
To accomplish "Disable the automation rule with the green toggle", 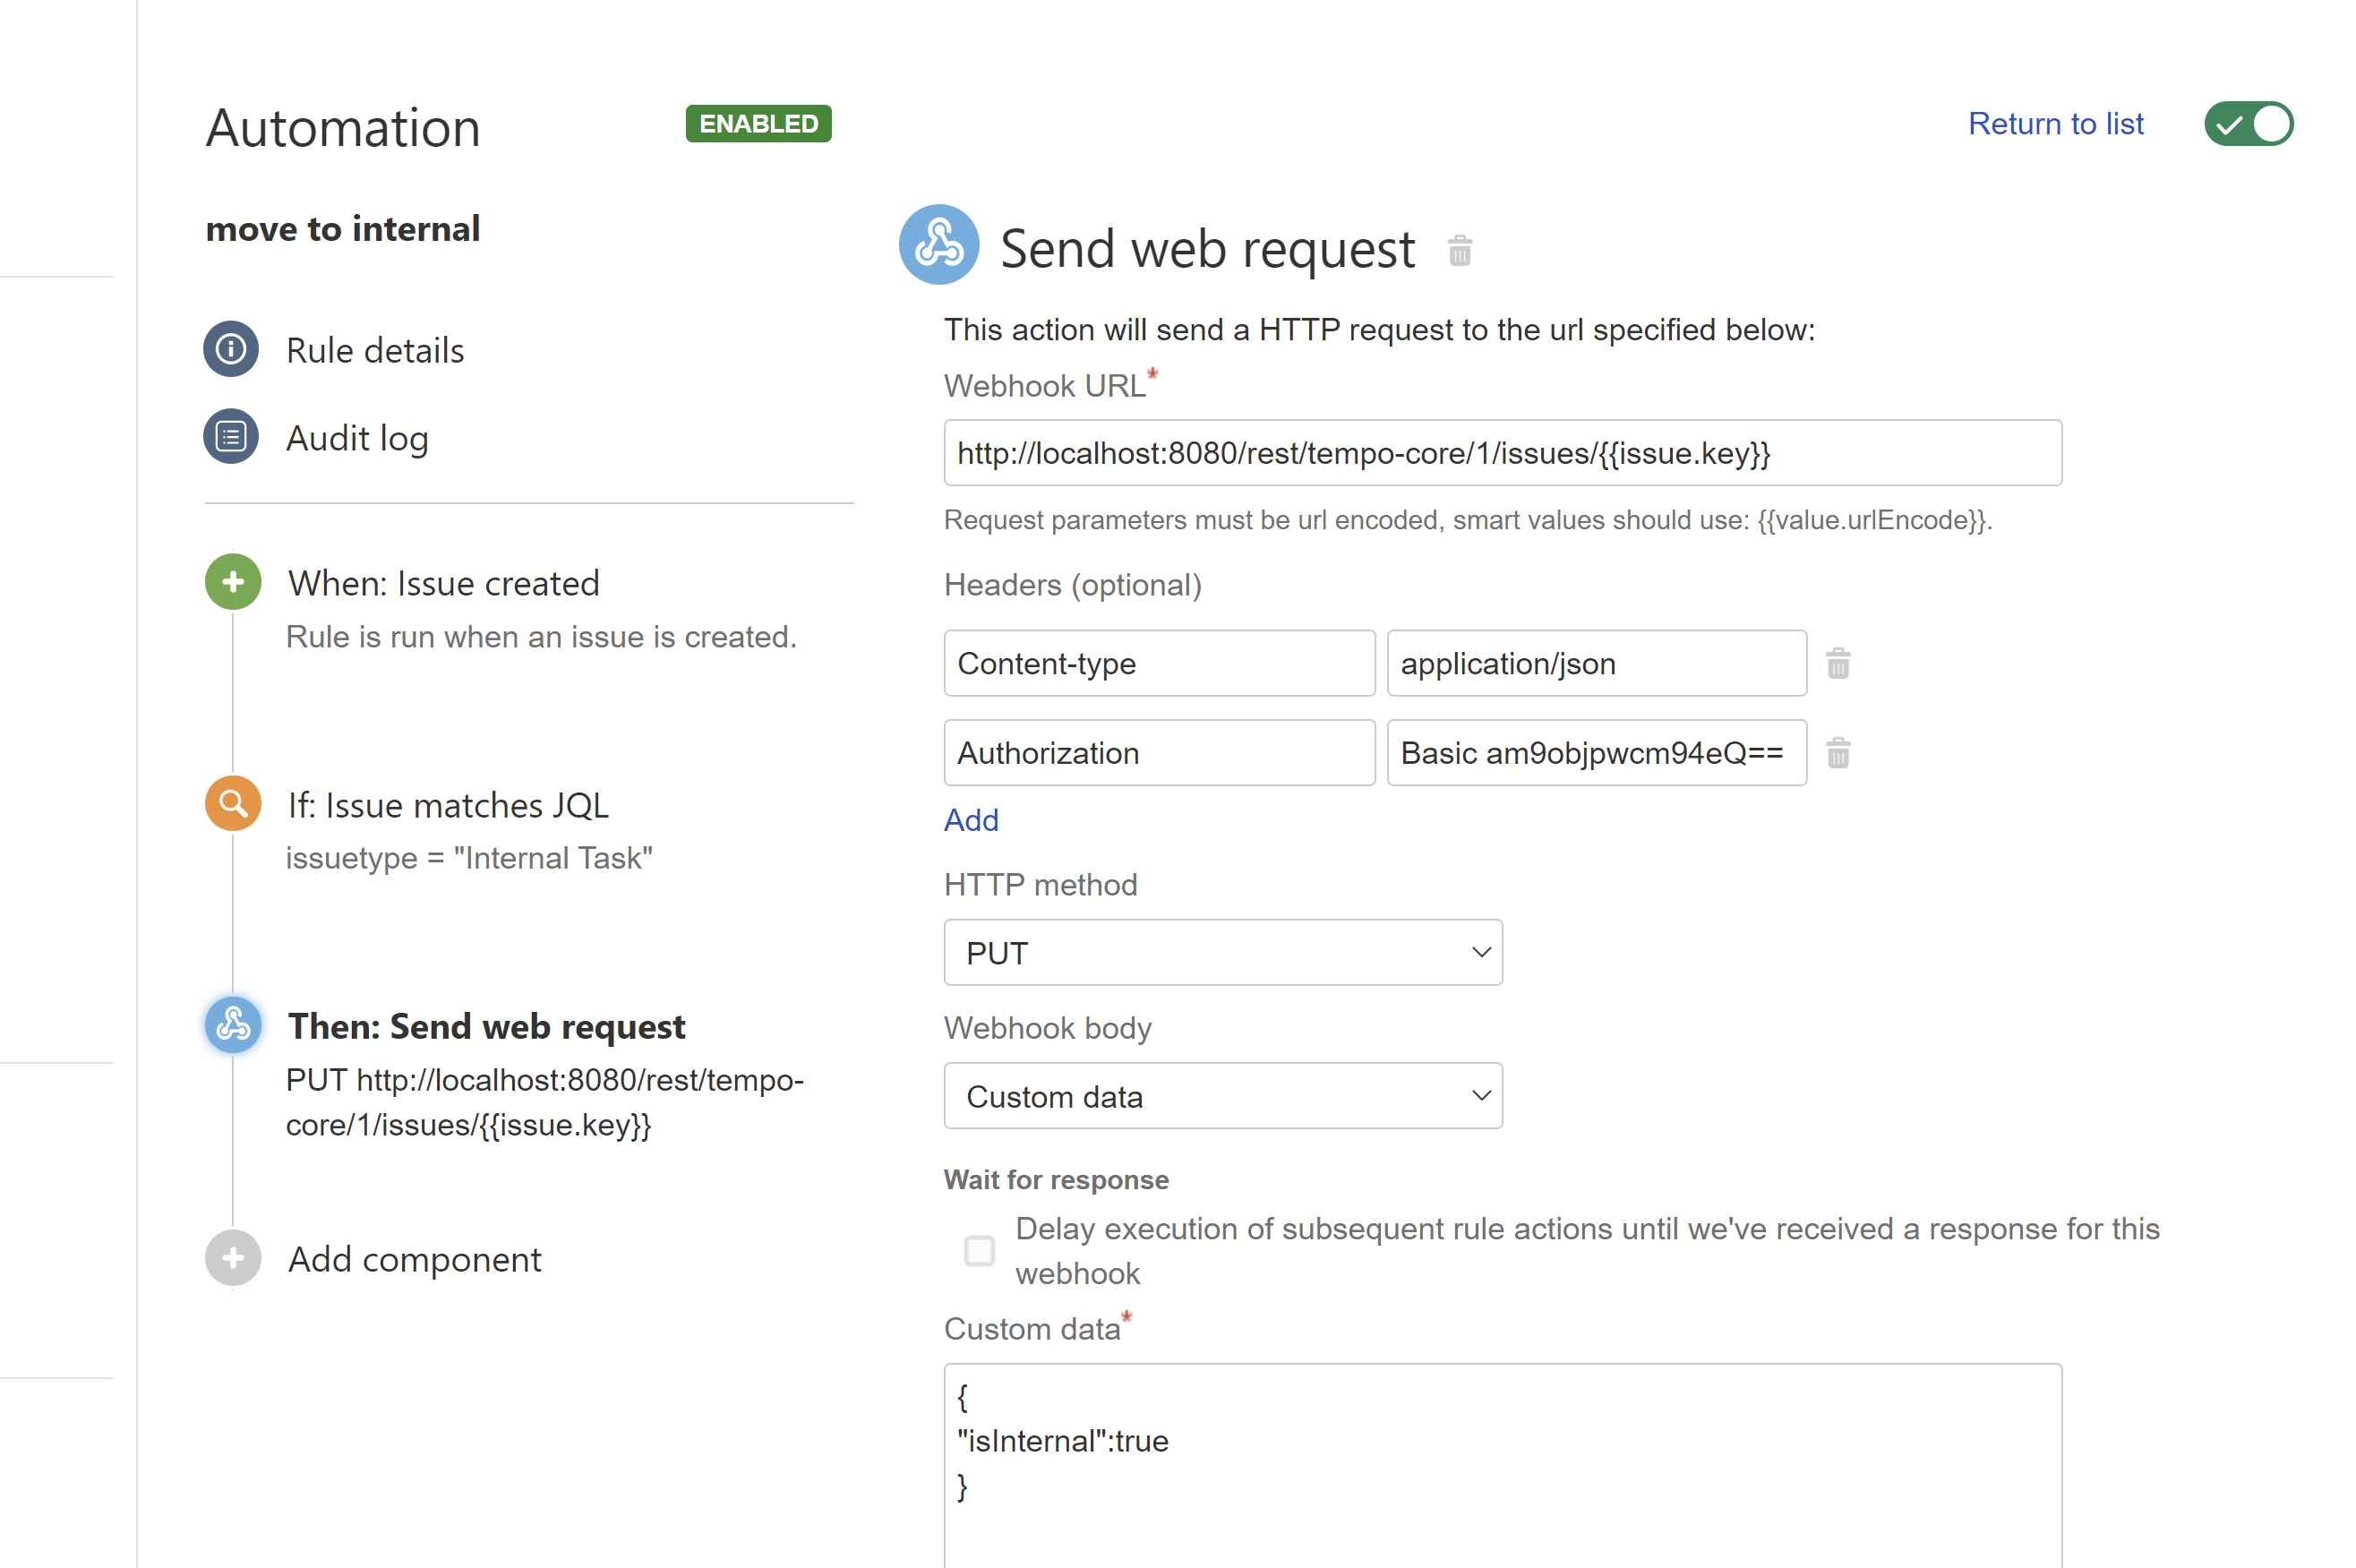I will click(x=2249, y=123).
